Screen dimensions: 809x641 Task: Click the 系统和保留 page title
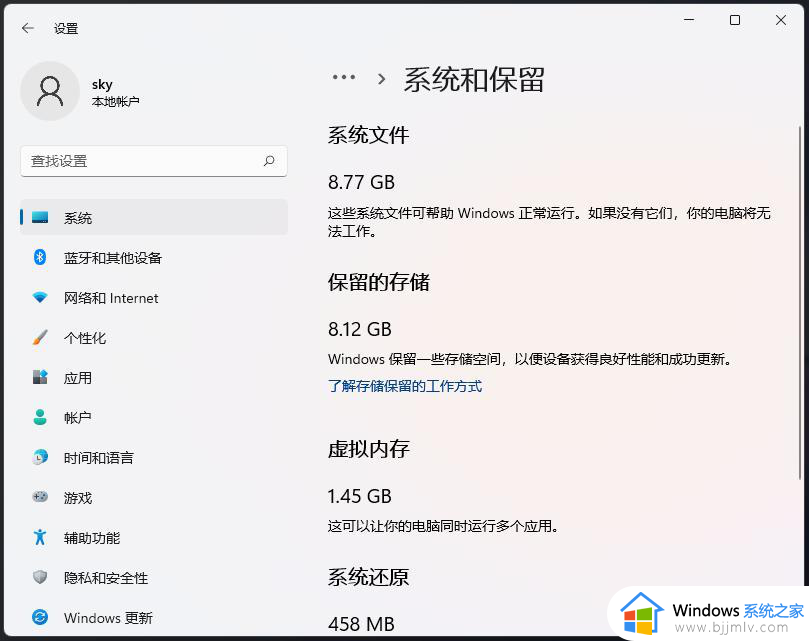tap(474, 79)
